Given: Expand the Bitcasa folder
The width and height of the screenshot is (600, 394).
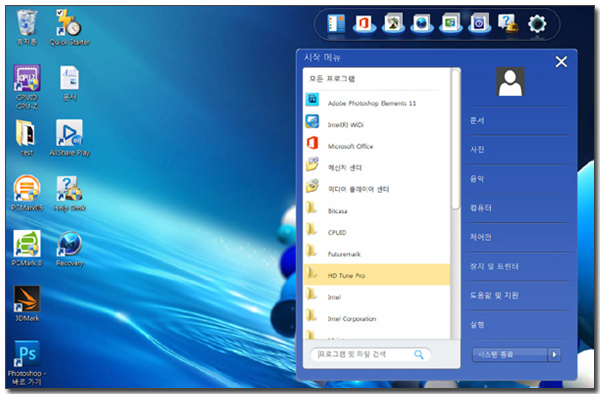Looking at the screenshot, I should click(x=377, y=209).
